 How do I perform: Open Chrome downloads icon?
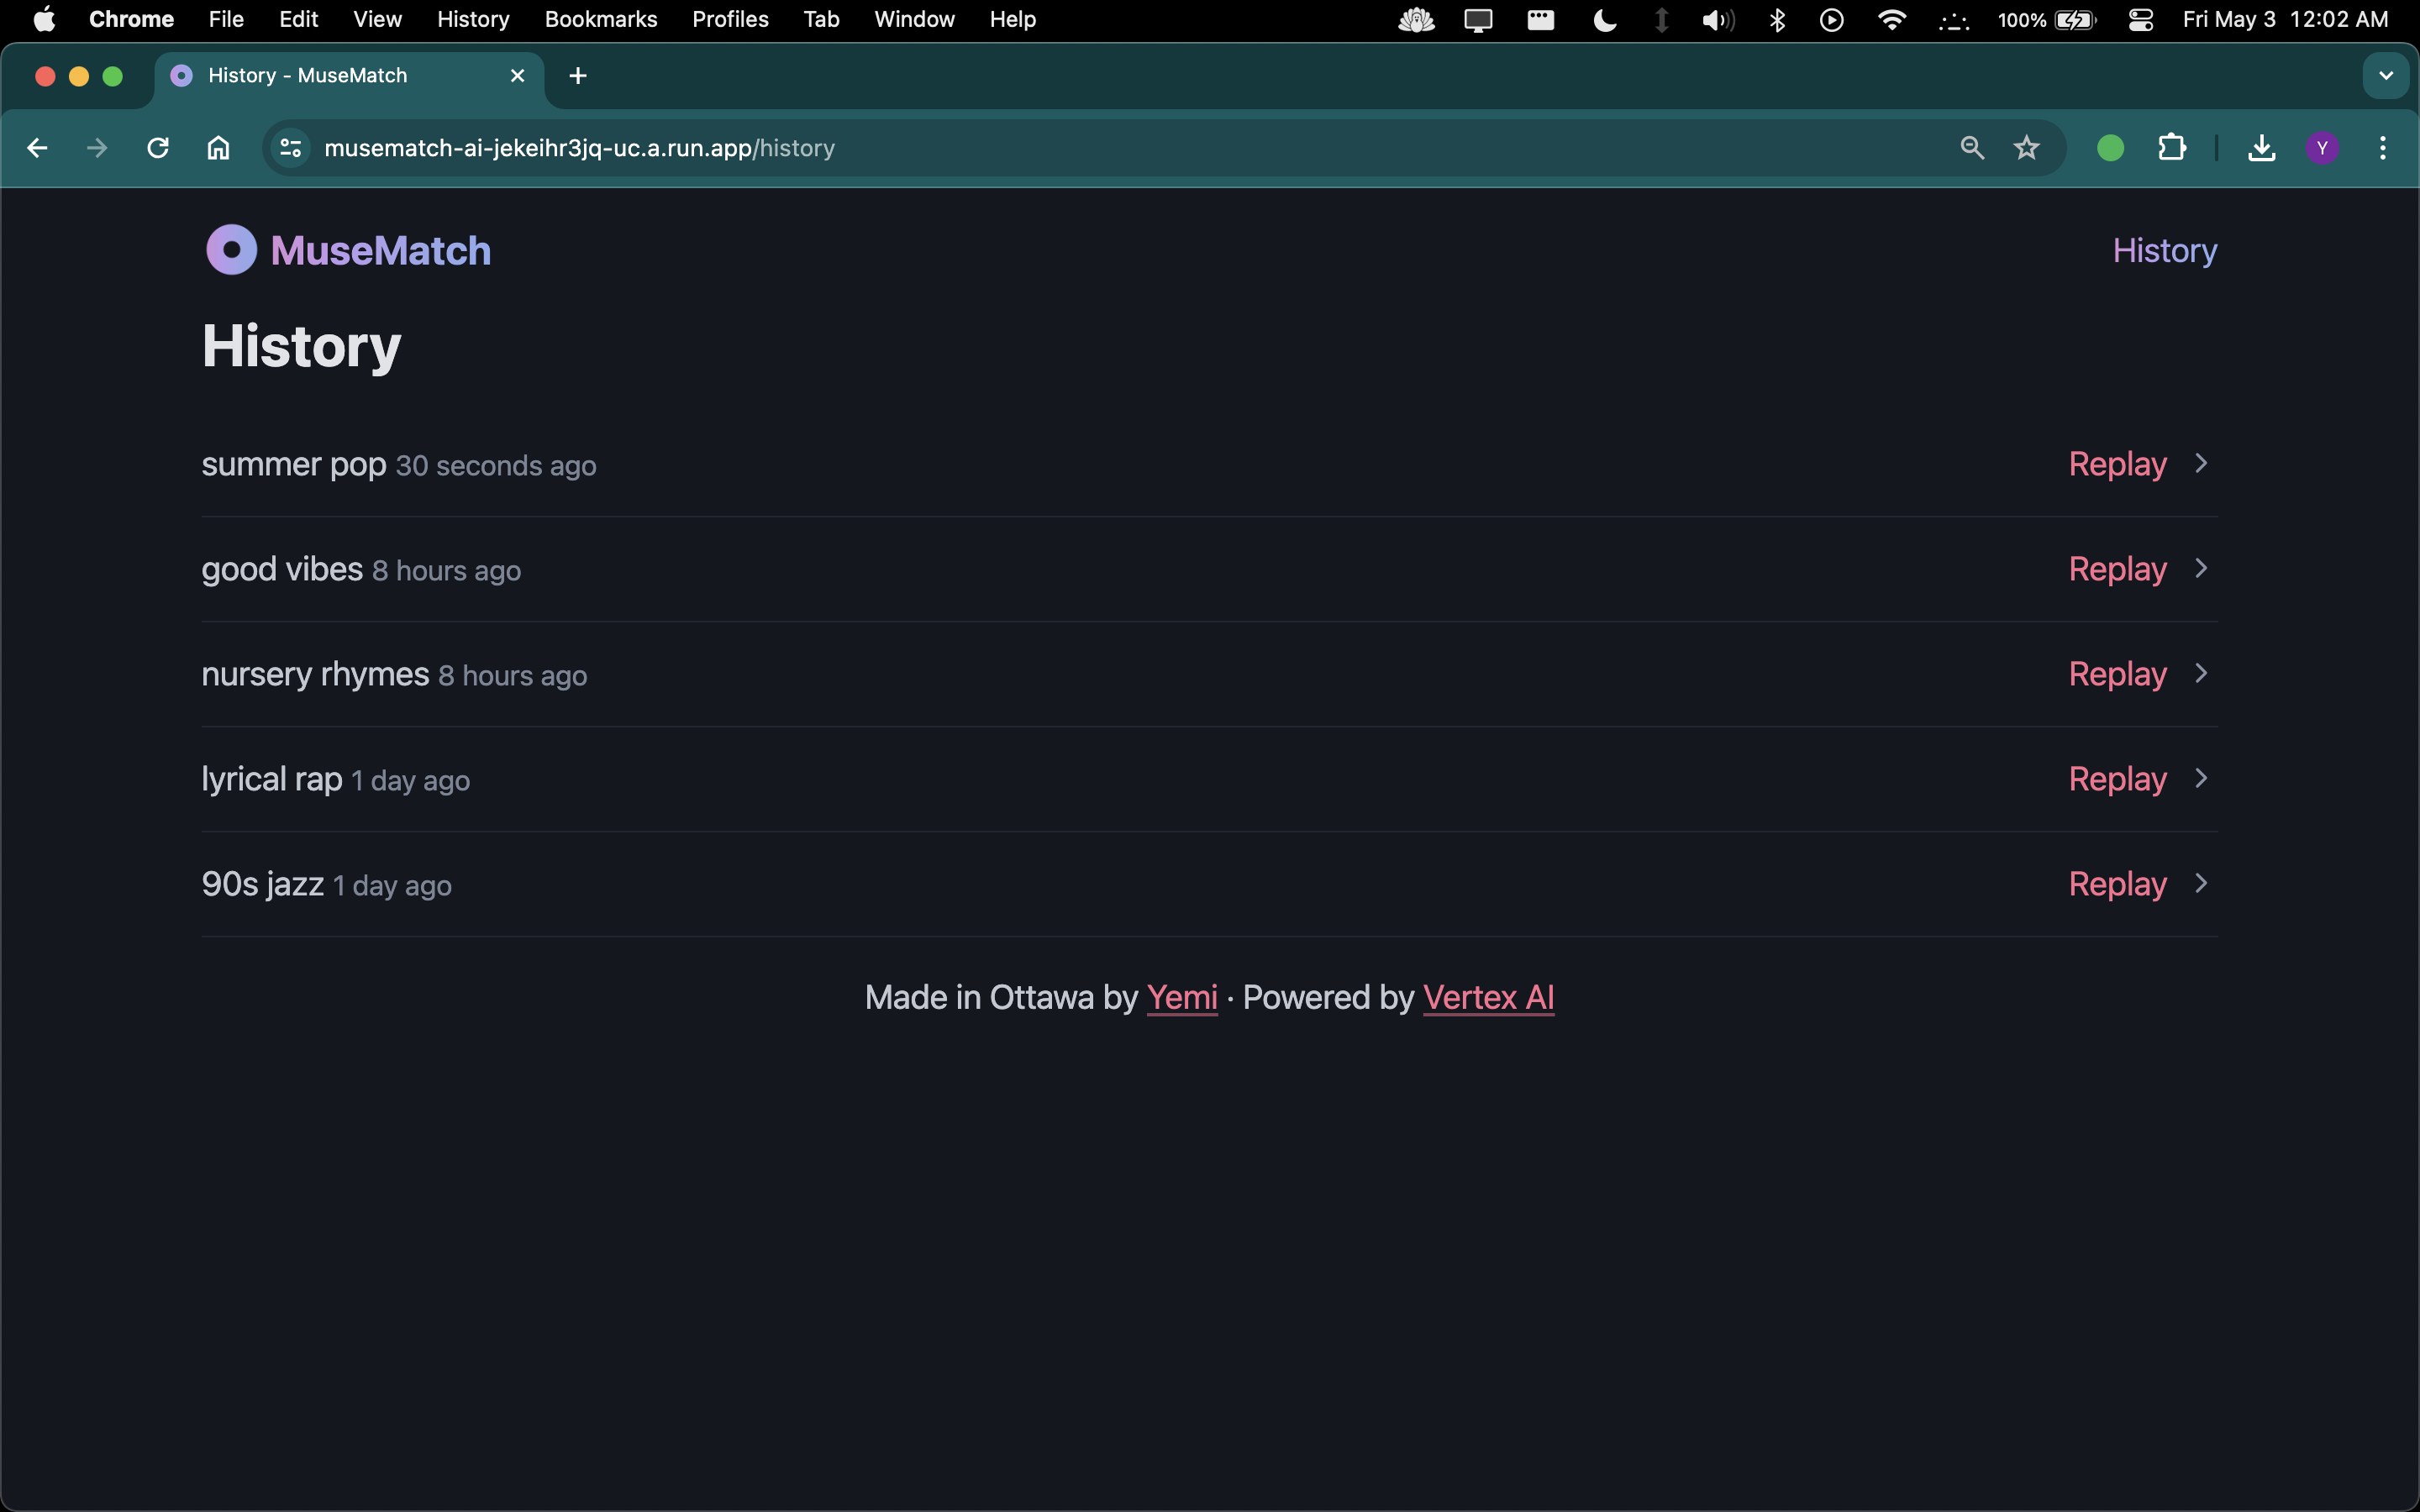pyautogui.click(x=2261, y=148)
